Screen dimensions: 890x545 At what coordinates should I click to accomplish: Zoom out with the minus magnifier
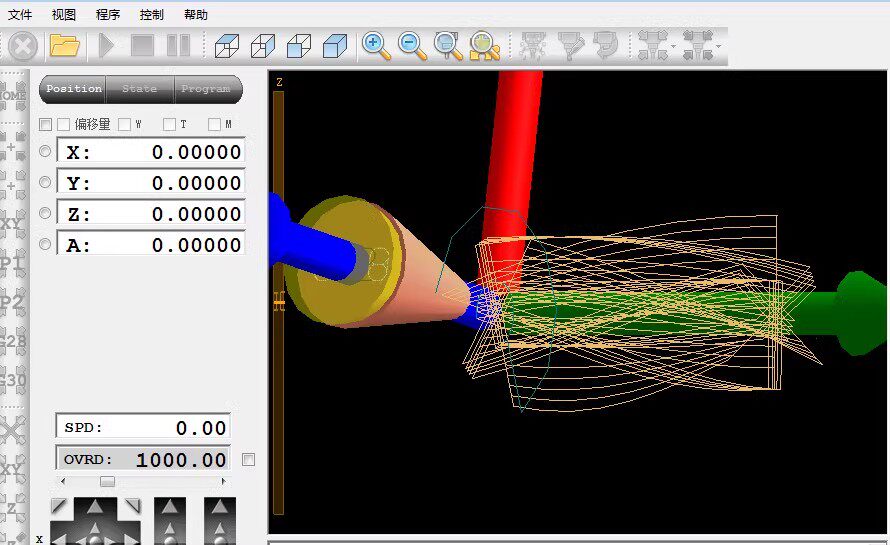pyautogui.click(x=412, y=45)
